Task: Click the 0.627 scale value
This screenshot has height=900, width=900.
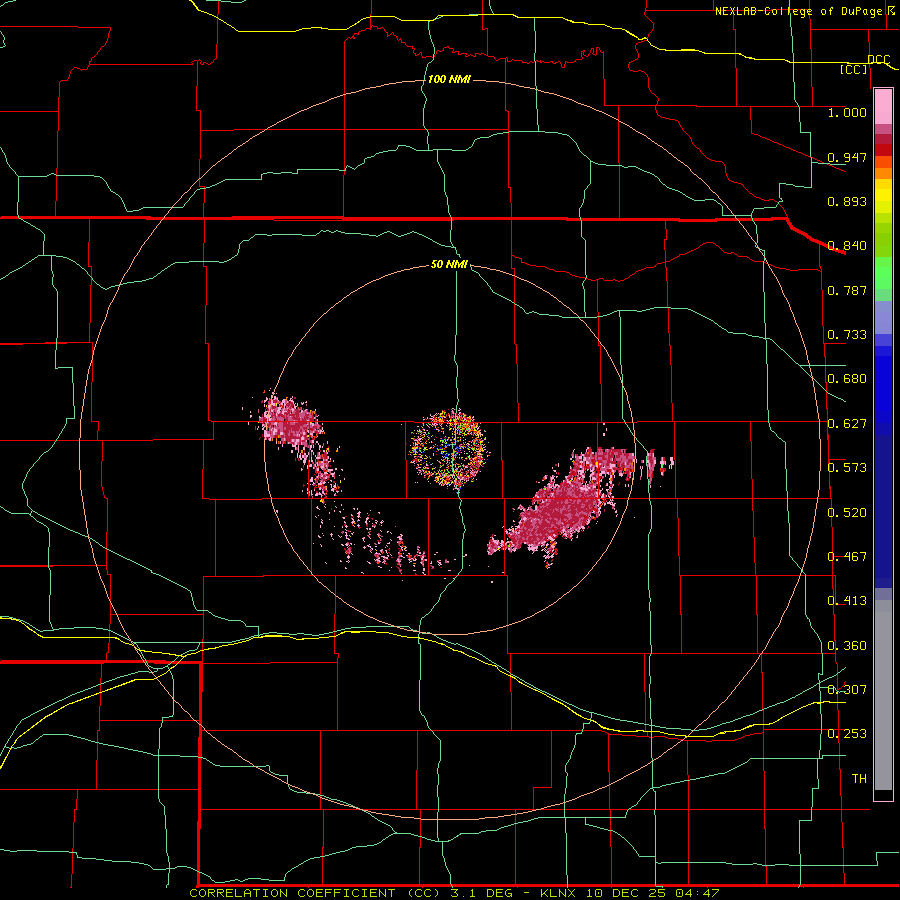Action: pyautogui.click(x=847, y=424)
